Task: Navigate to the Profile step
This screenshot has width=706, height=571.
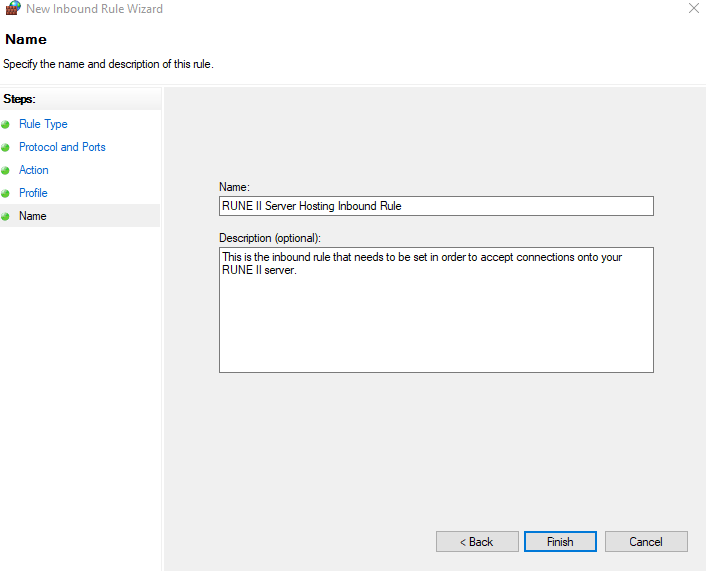Action: [x=33, y=193]
